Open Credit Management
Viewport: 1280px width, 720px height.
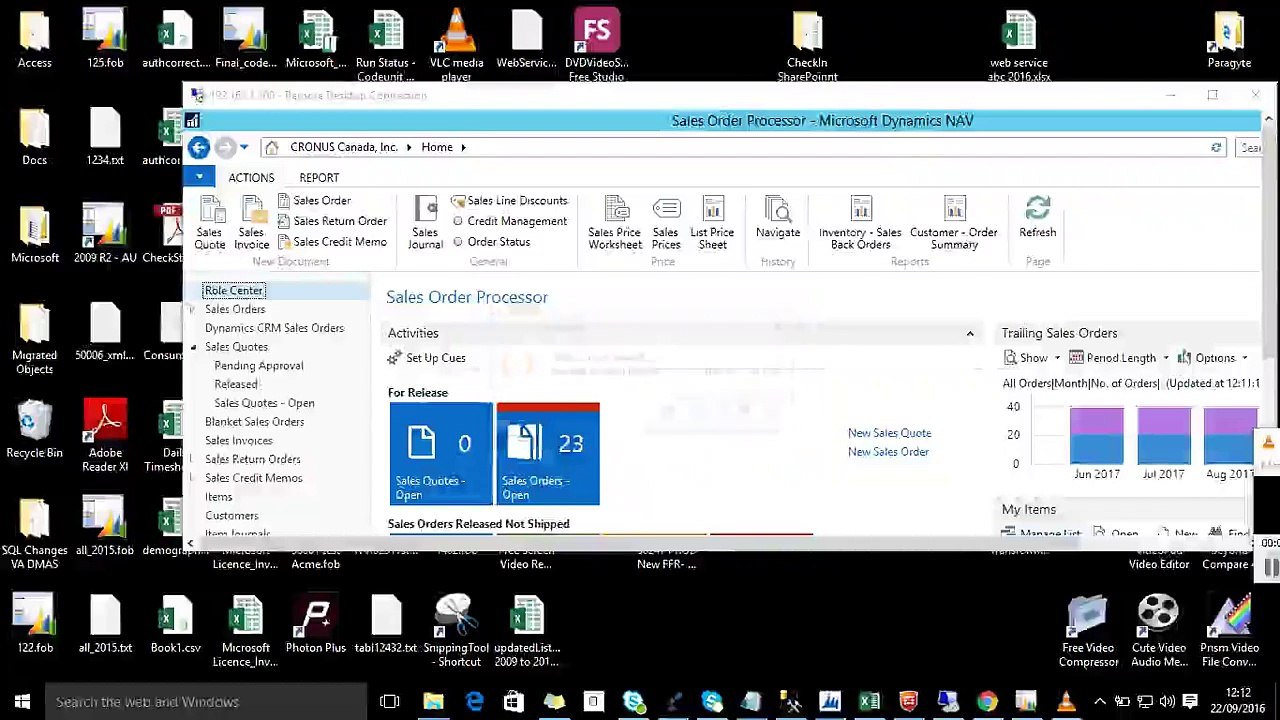(x=509, y=221)
